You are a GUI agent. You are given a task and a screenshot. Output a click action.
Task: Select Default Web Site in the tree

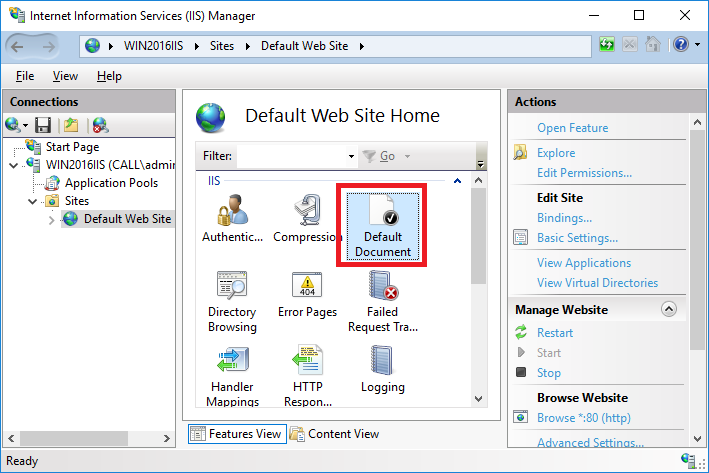pos(128,219)
